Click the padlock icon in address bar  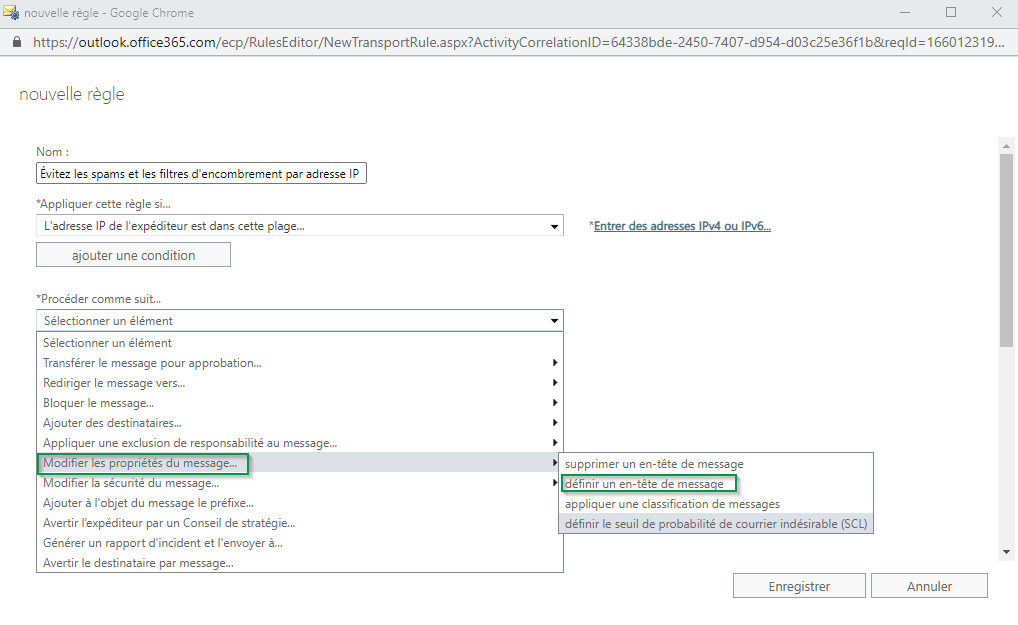tap(16, 43)
